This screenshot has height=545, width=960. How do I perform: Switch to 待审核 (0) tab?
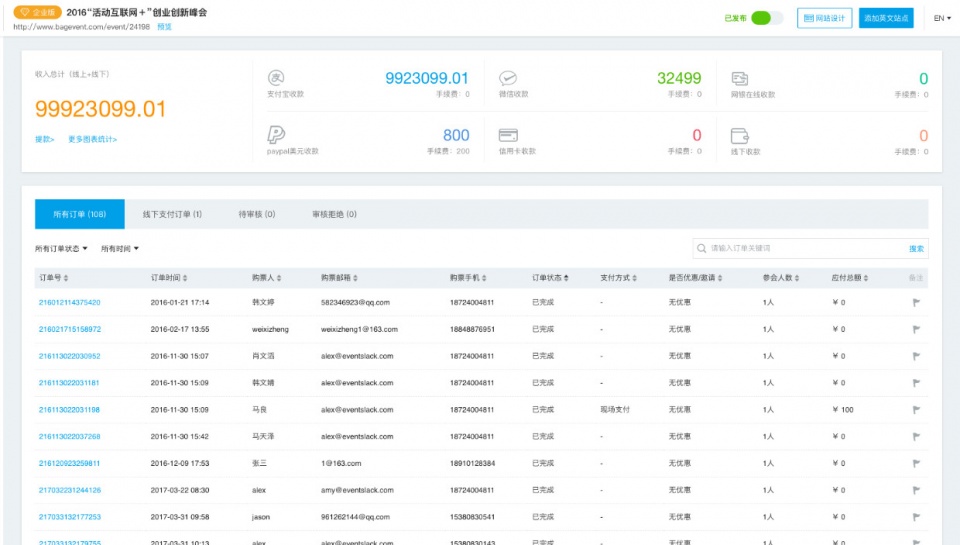pos(257,214)
